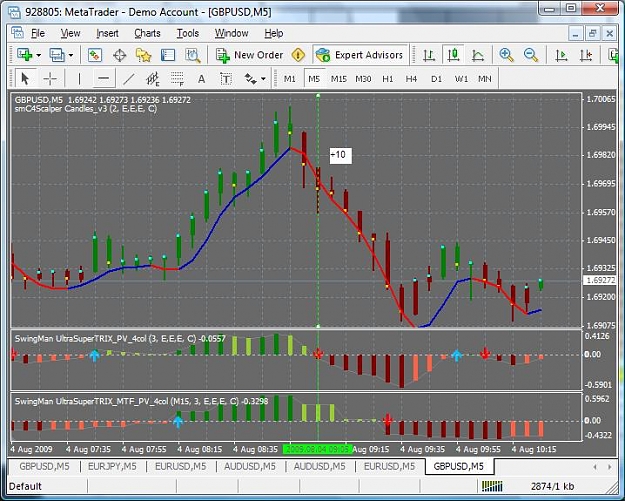The width and height of the screenshot is (625, 501).
Task: Toggle the Expert Advisors button
Action: (x=360, y=55)
